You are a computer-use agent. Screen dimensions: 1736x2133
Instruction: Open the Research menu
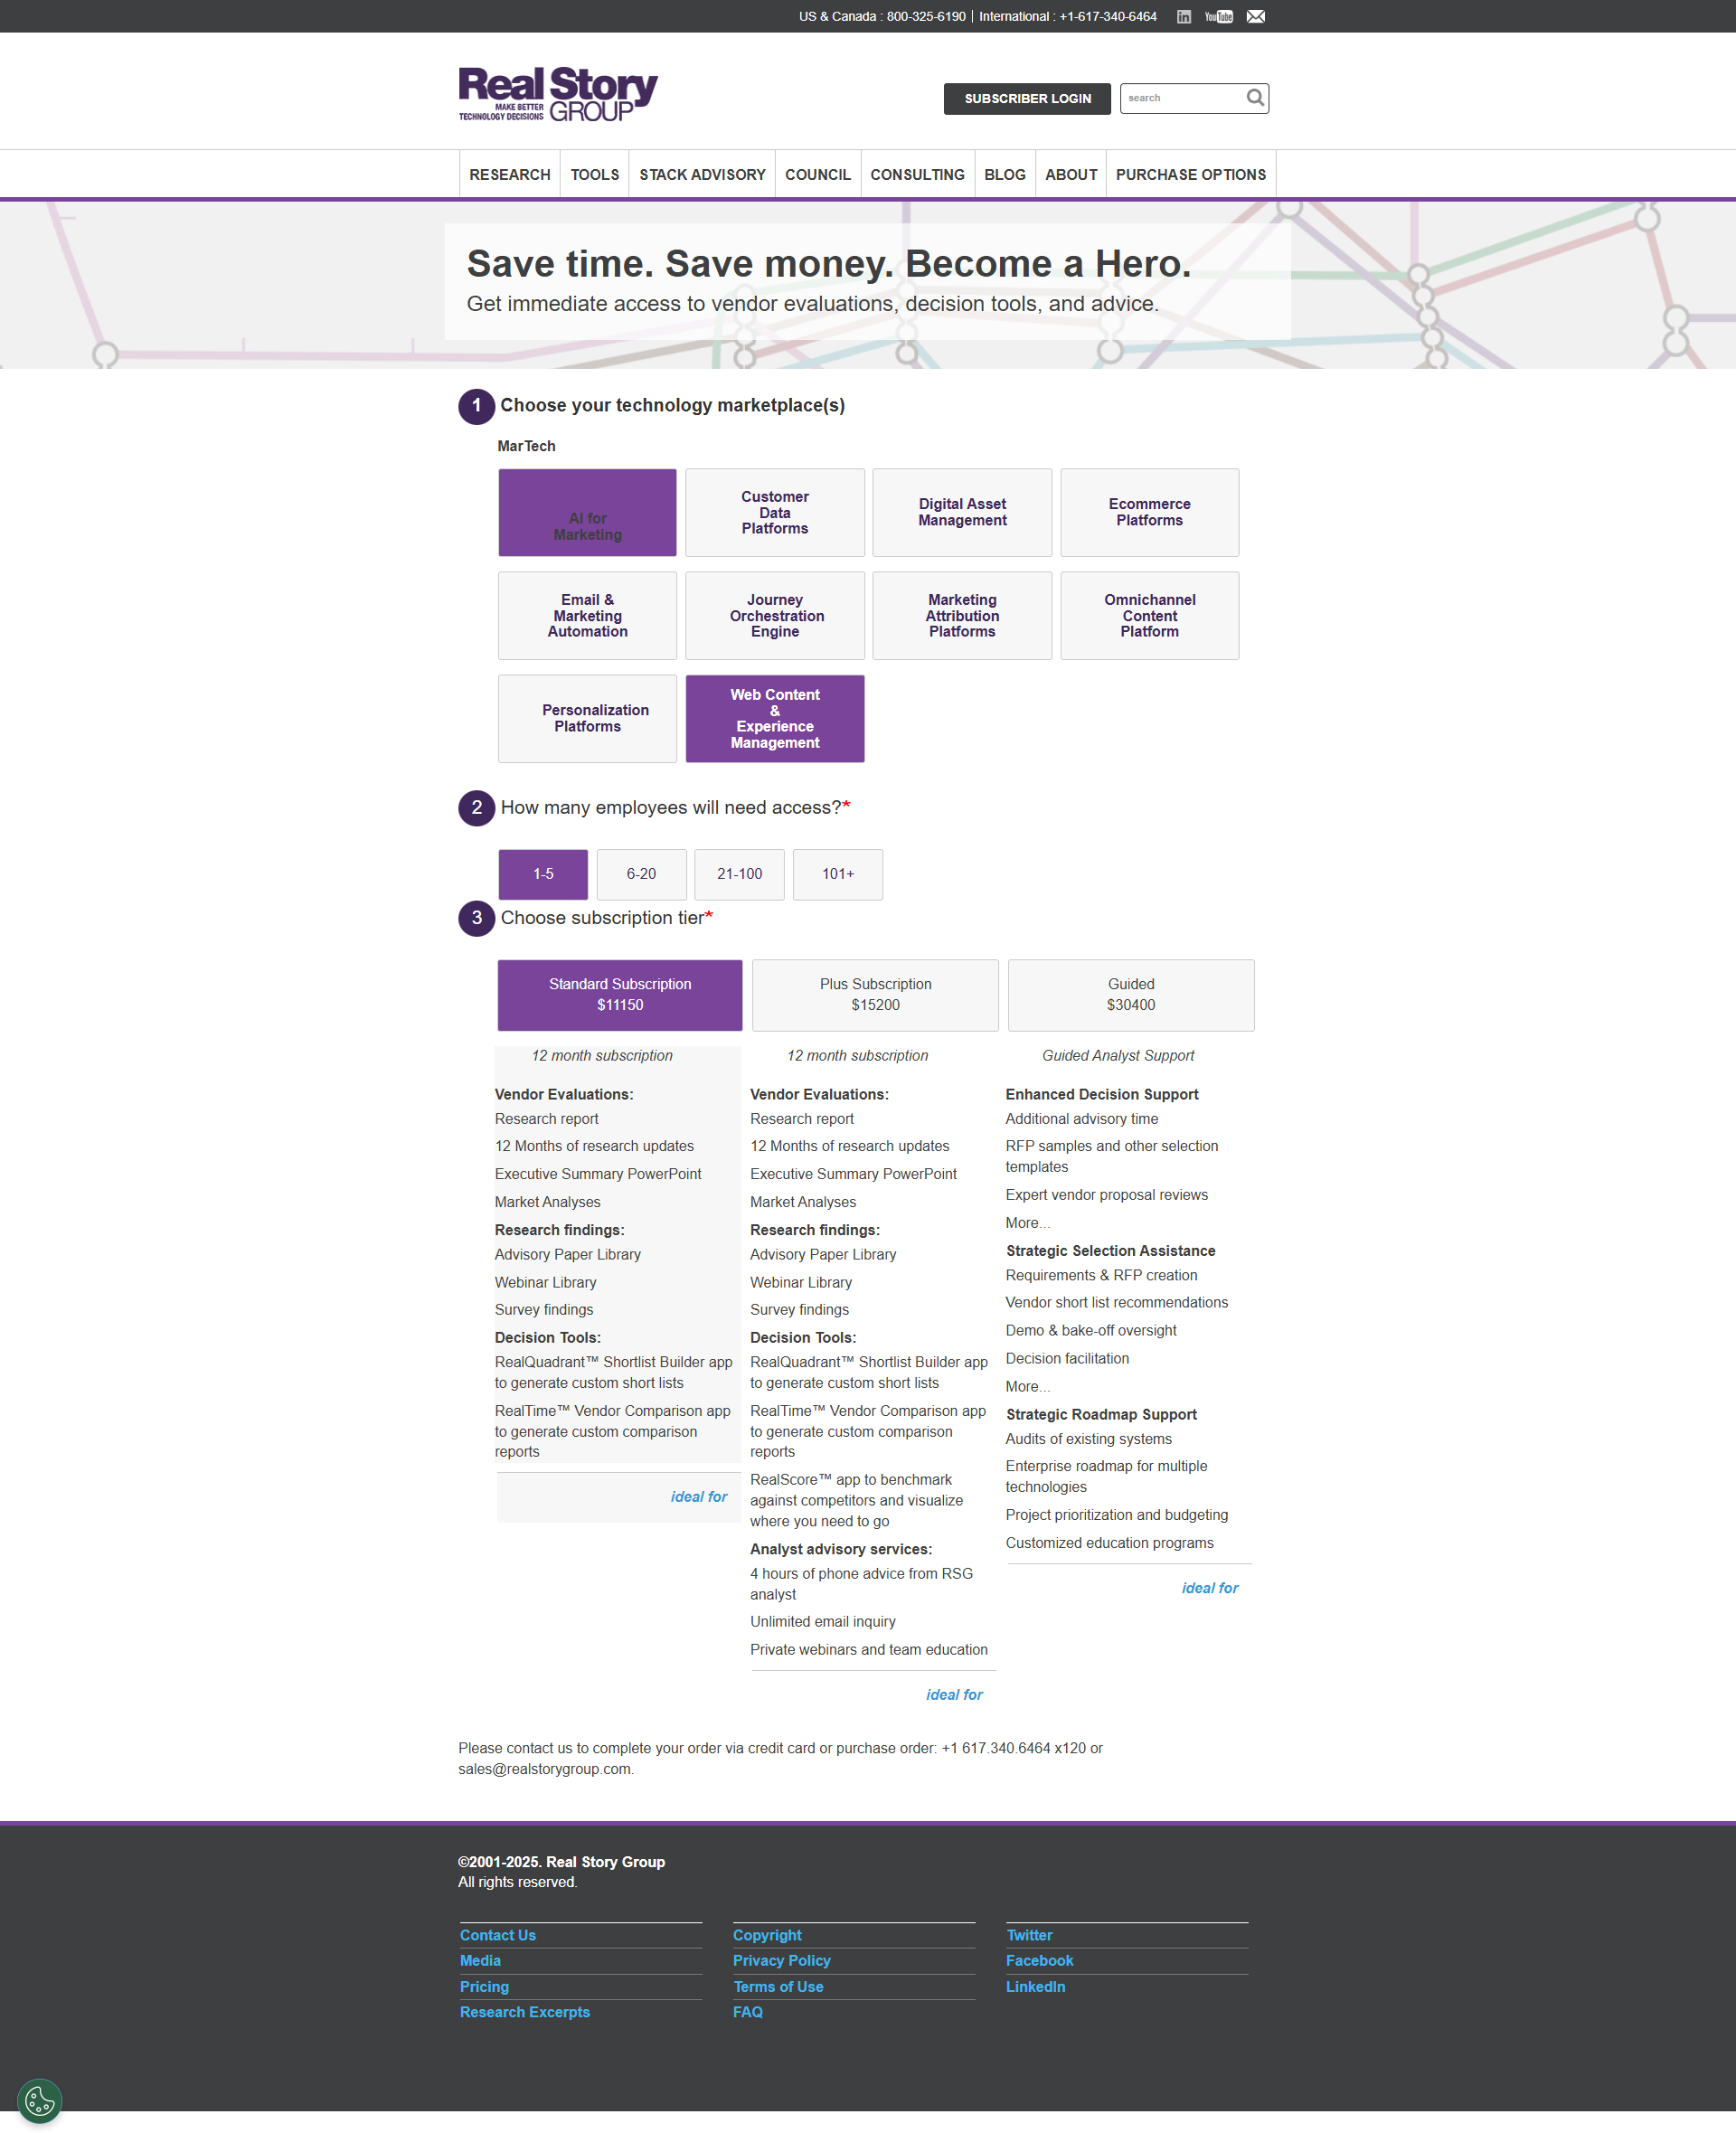(510, 174)
